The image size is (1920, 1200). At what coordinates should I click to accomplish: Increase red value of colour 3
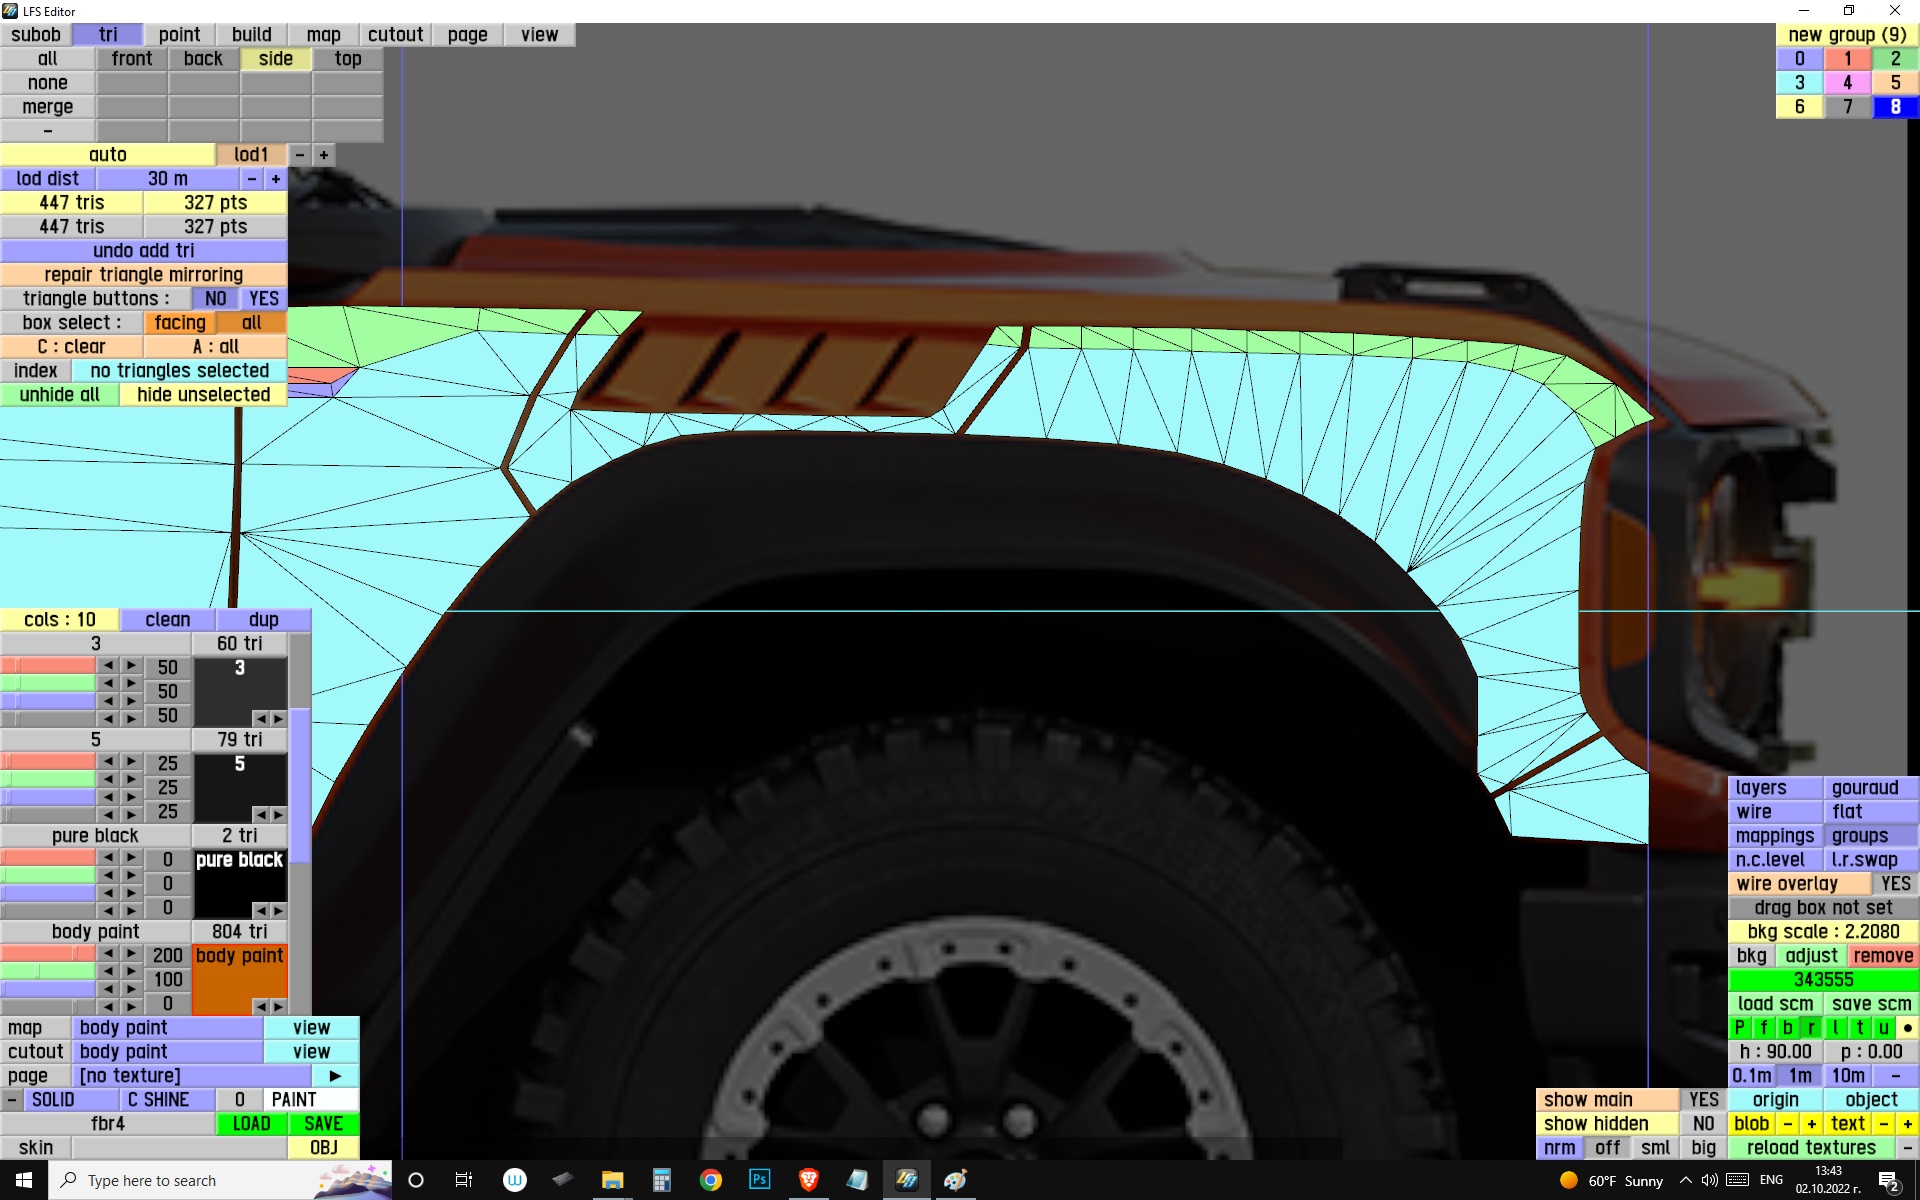coord(131,666)
